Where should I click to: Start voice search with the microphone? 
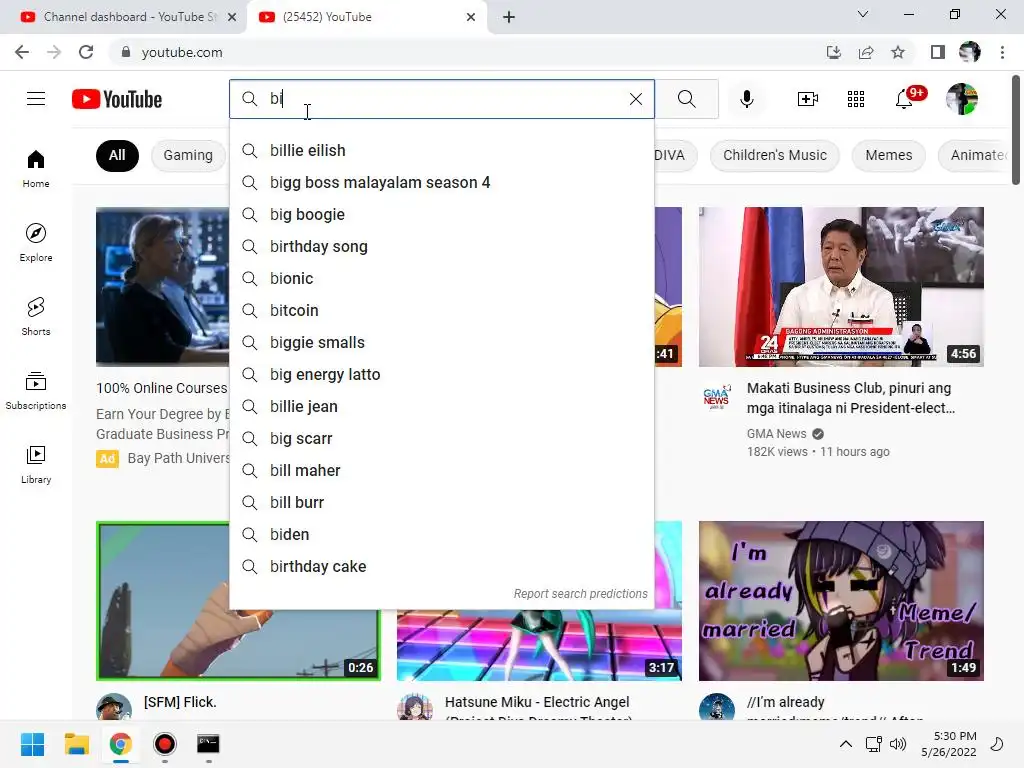coord(746,99)
